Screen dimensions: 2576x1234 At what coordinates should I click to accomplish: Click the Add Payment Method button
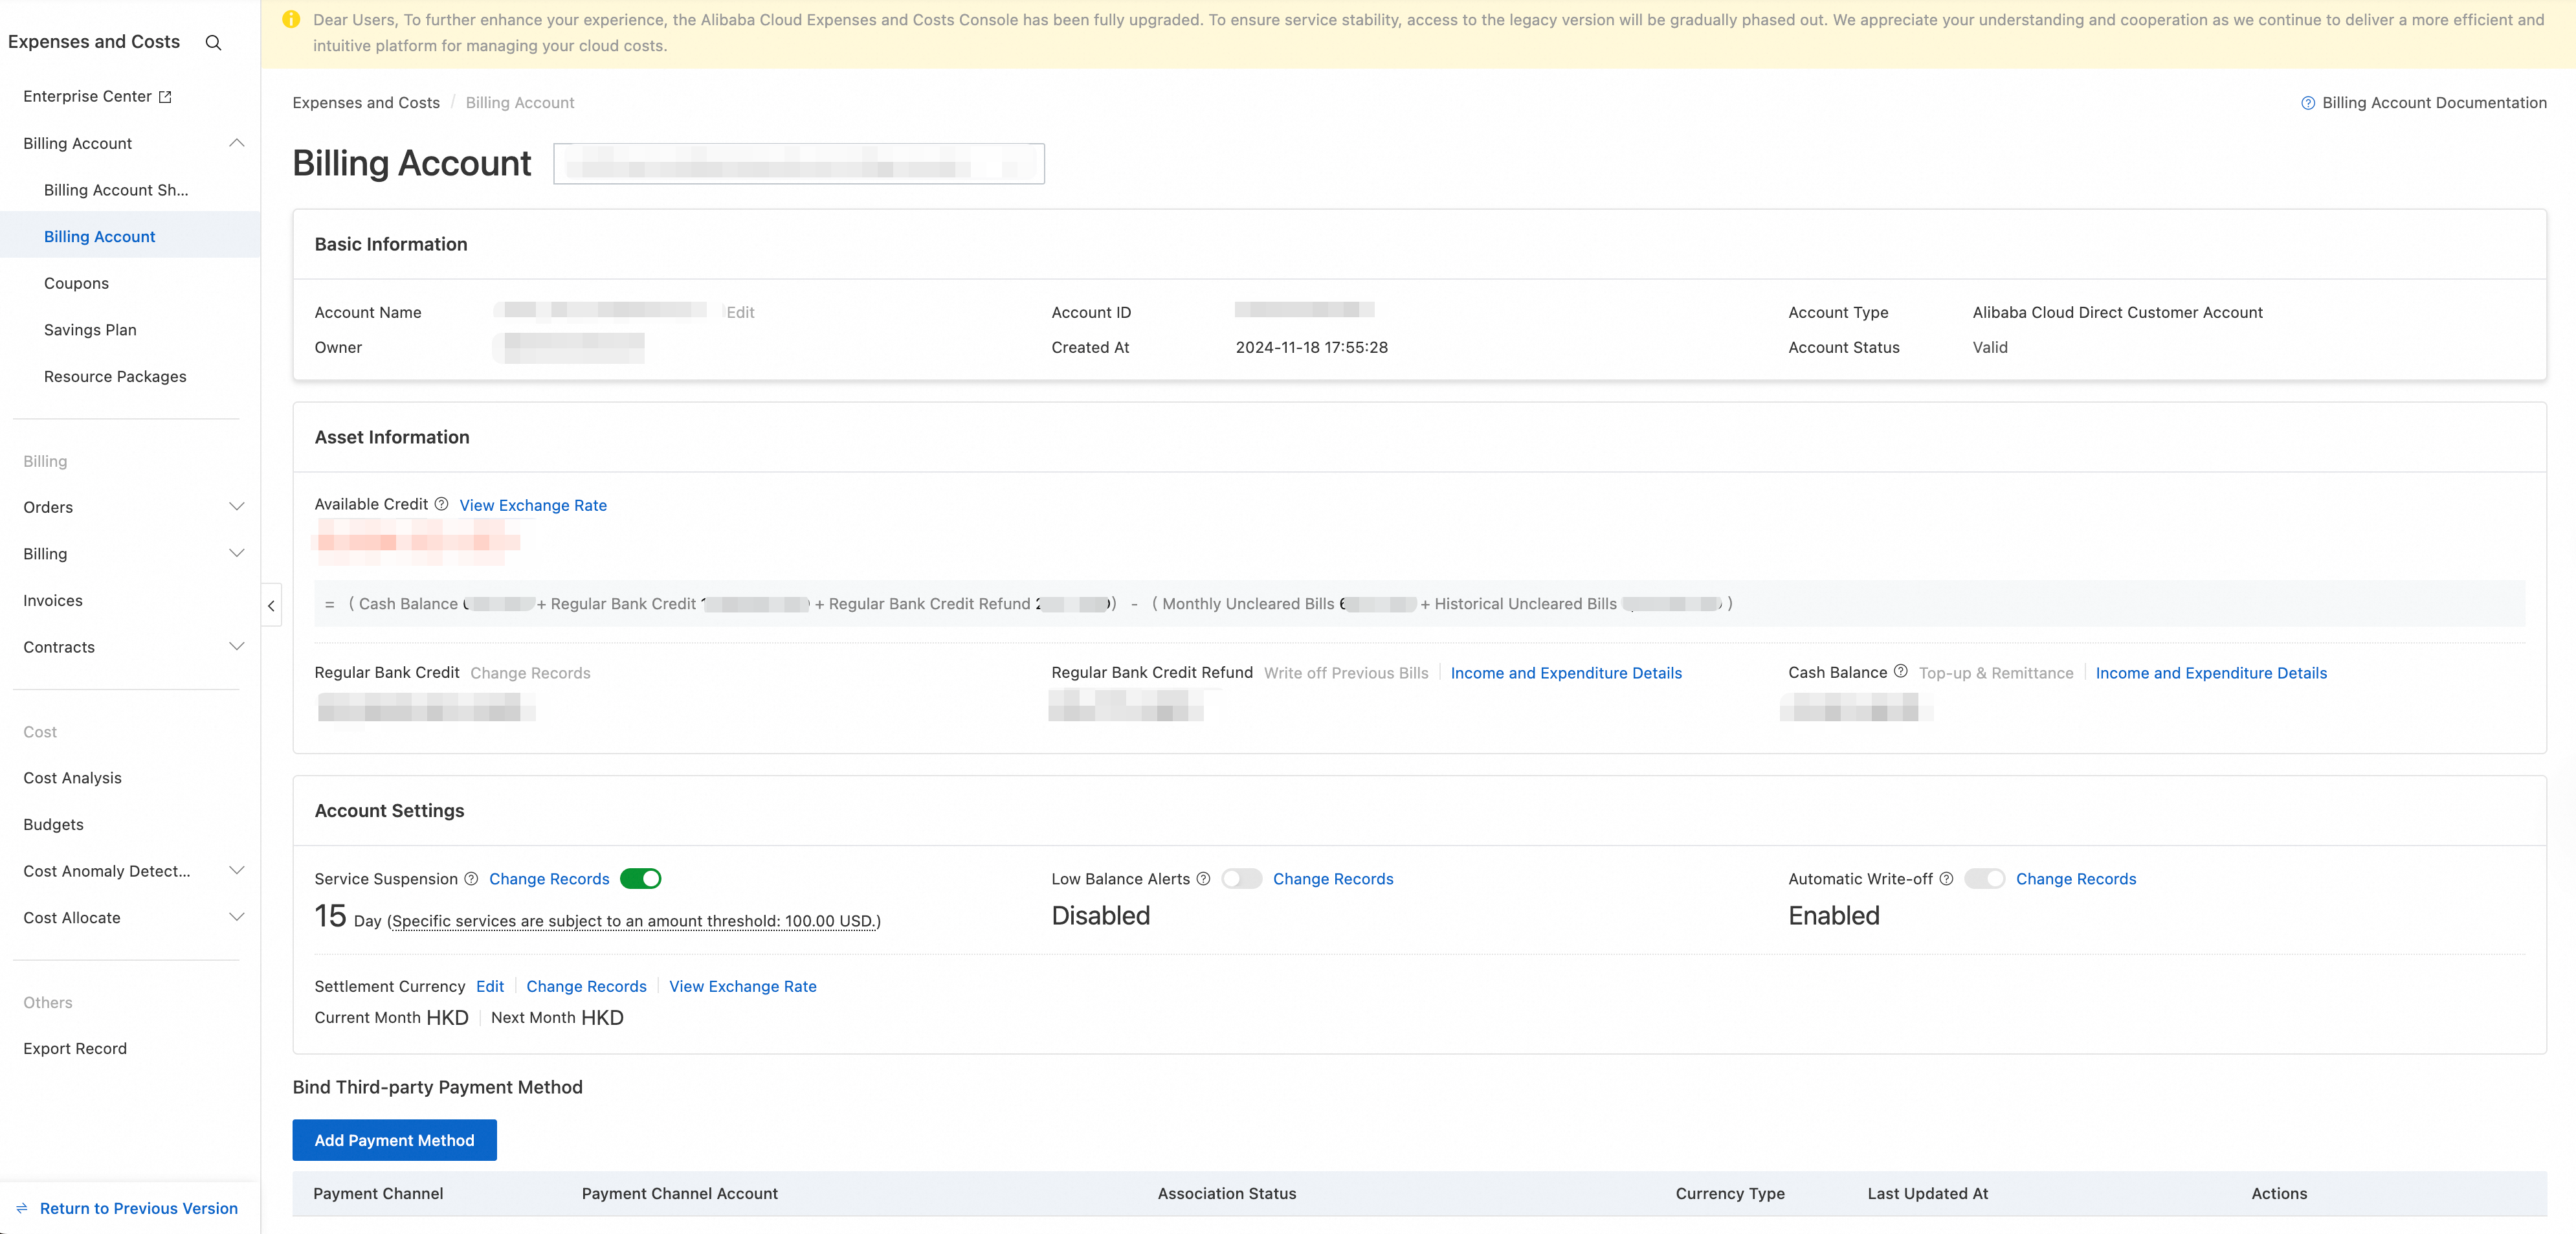(x=394, y=1140)
